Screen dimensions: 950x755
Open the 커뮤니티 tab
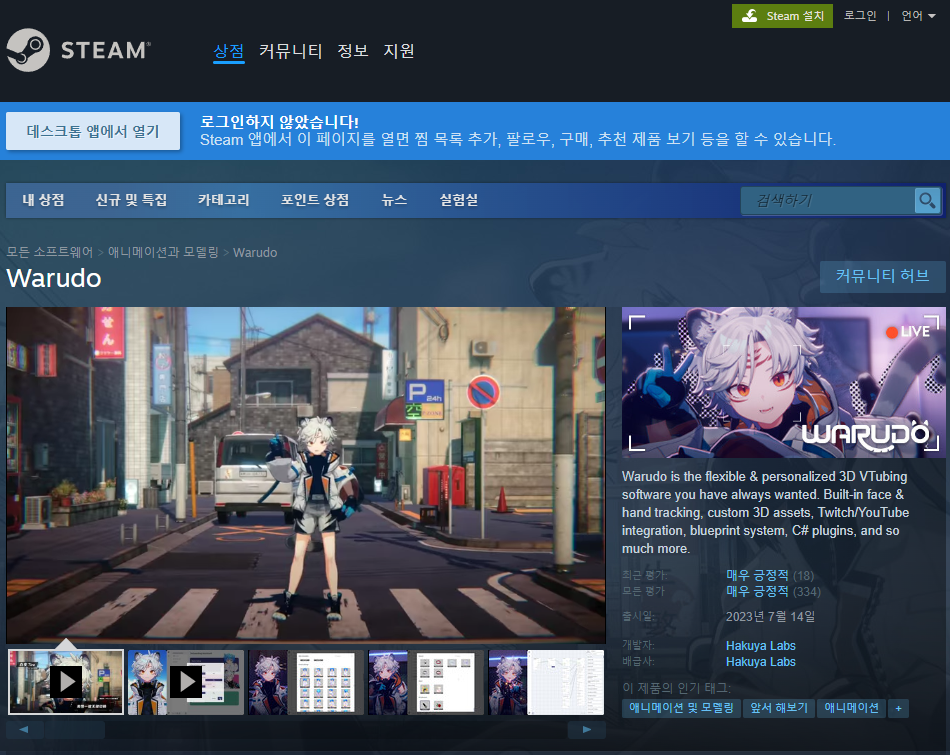[x=290, y=51]
